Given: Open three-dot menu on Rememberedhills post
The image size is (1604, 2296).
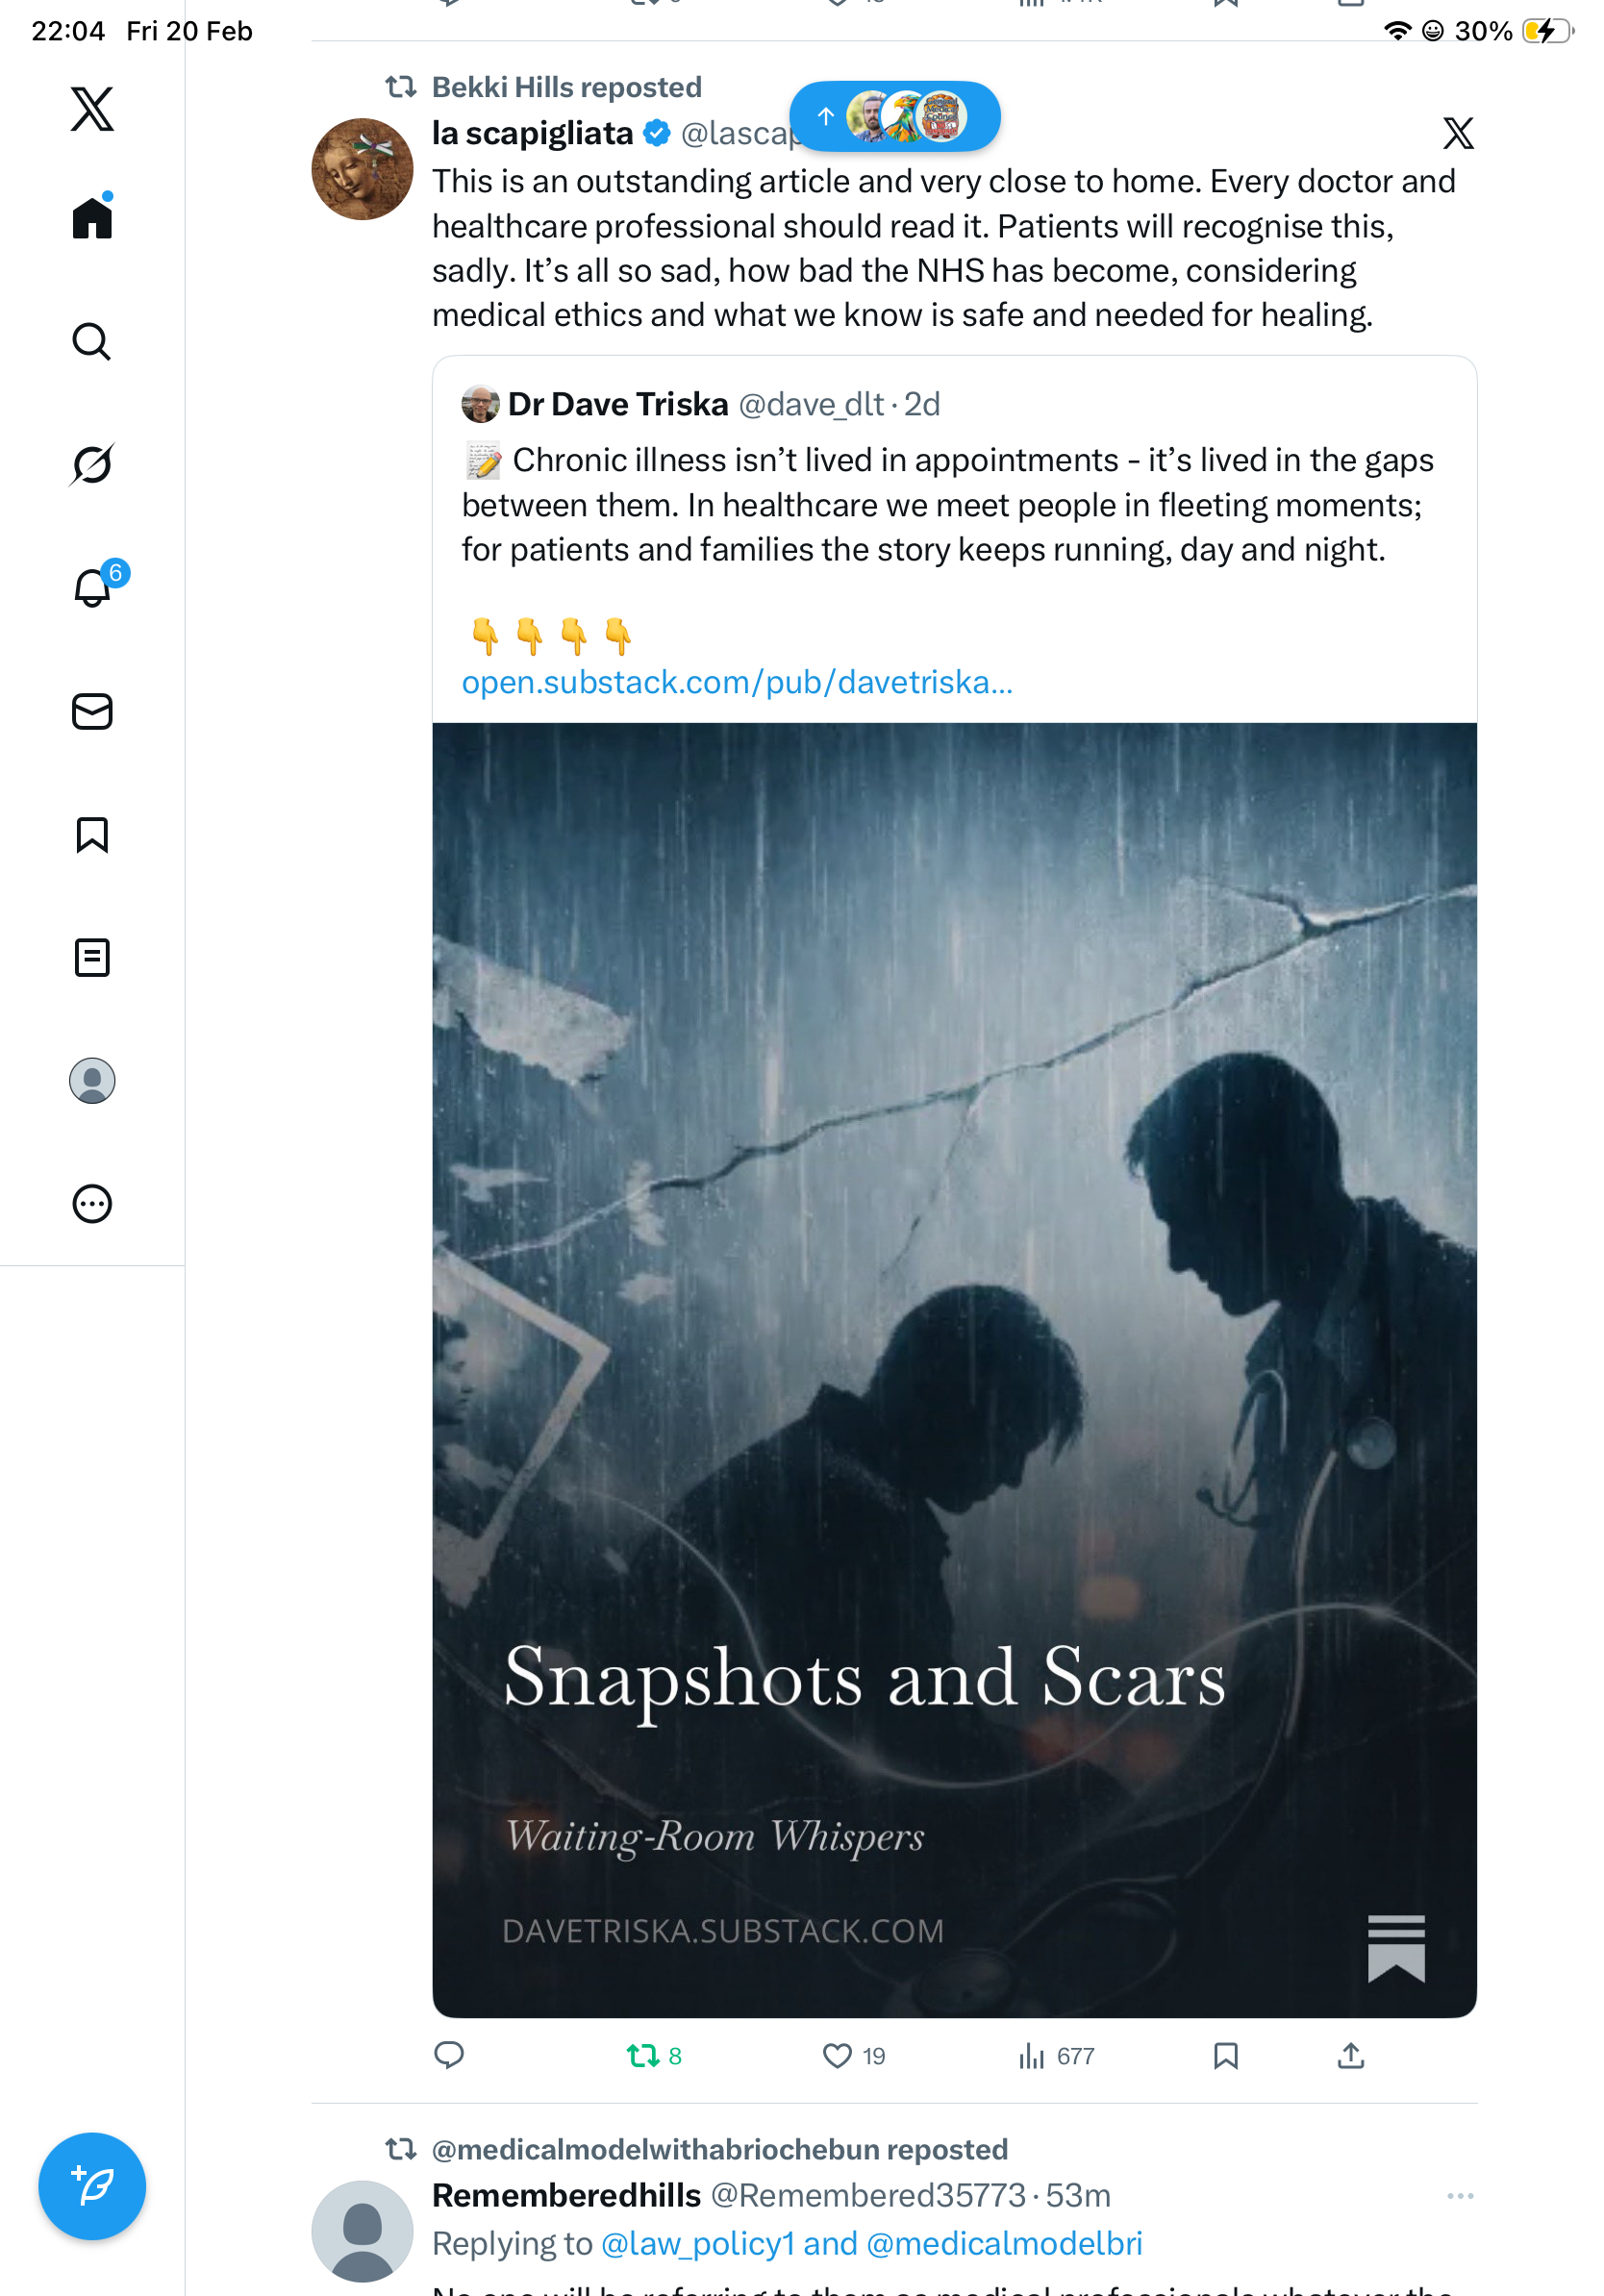Looking at the screenshot, I should click(x=1460, y=2195).
